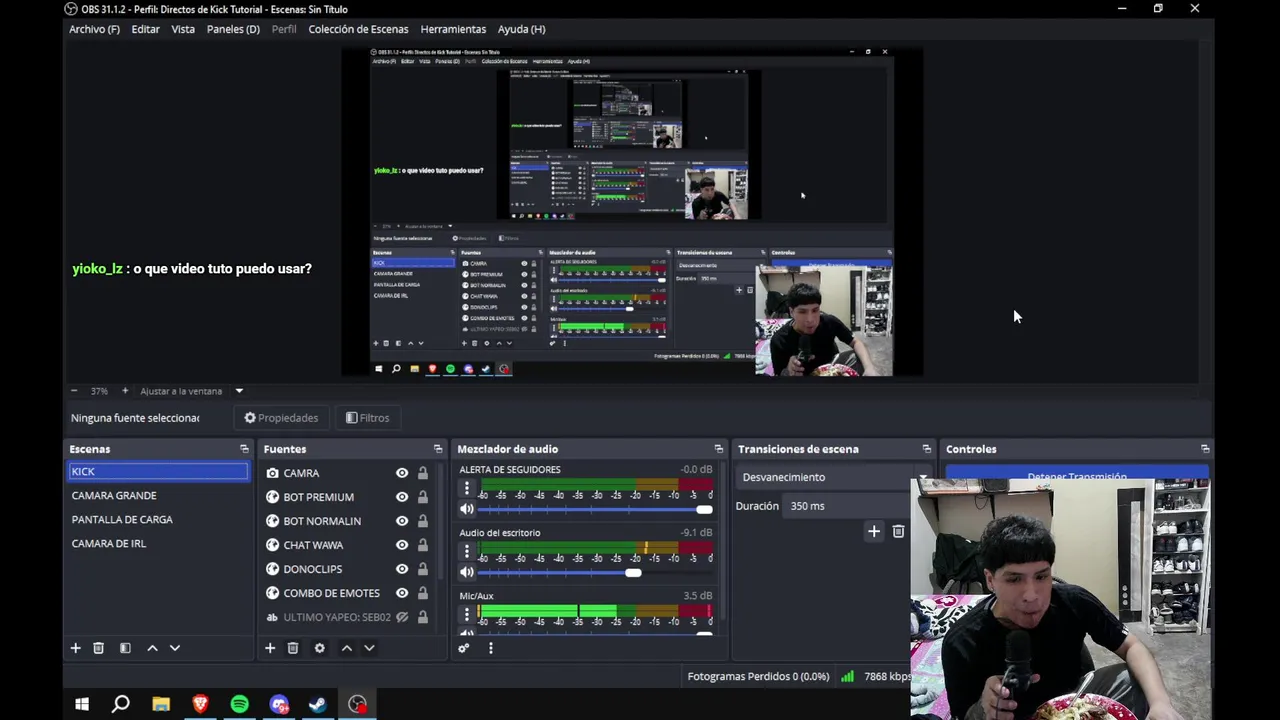Pop out the Escenas dock panel
The height and width of the screenshot is (720, 1280).
pyautogui.click(x=244, y=449)
